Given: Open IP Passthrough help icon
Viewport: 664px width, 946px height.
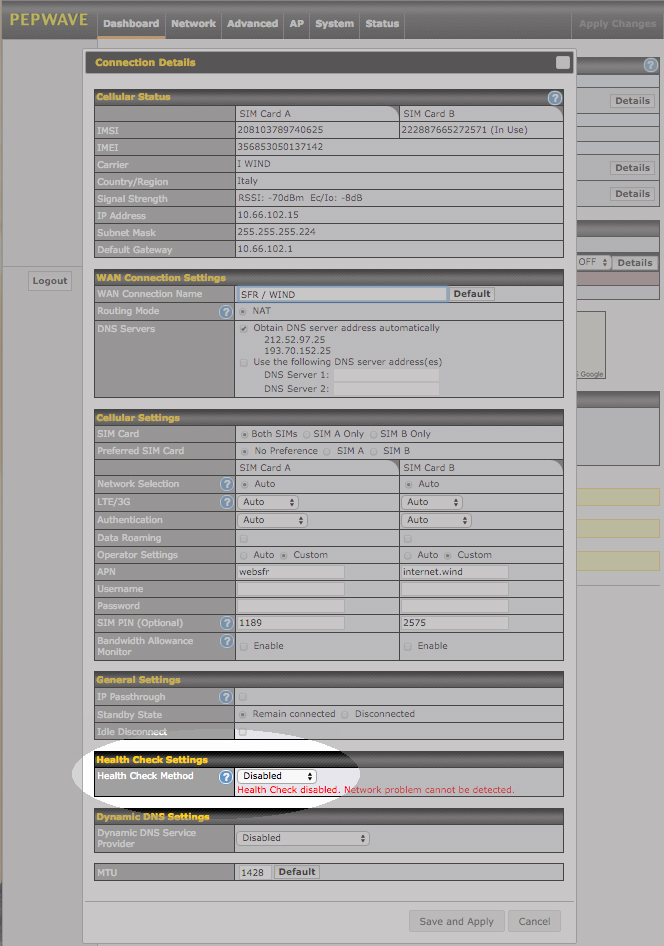Looking at the screenshot, I should coord(226,697).
